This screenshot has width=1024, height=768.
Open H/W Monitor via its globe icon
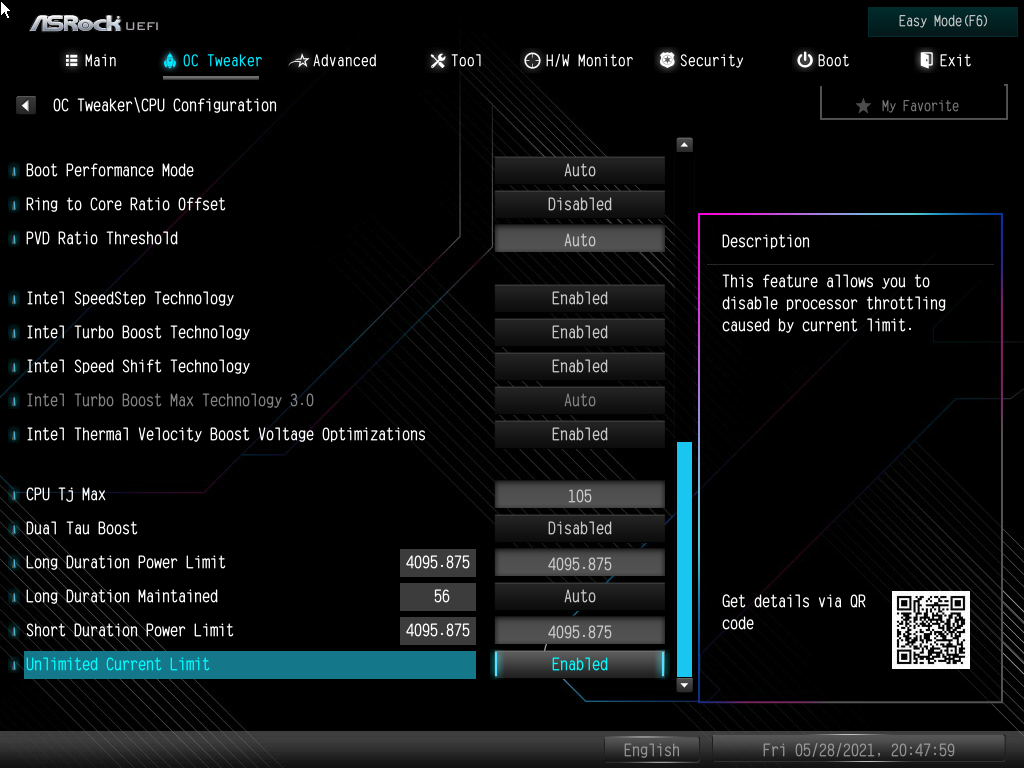click(x=531, y=61)
